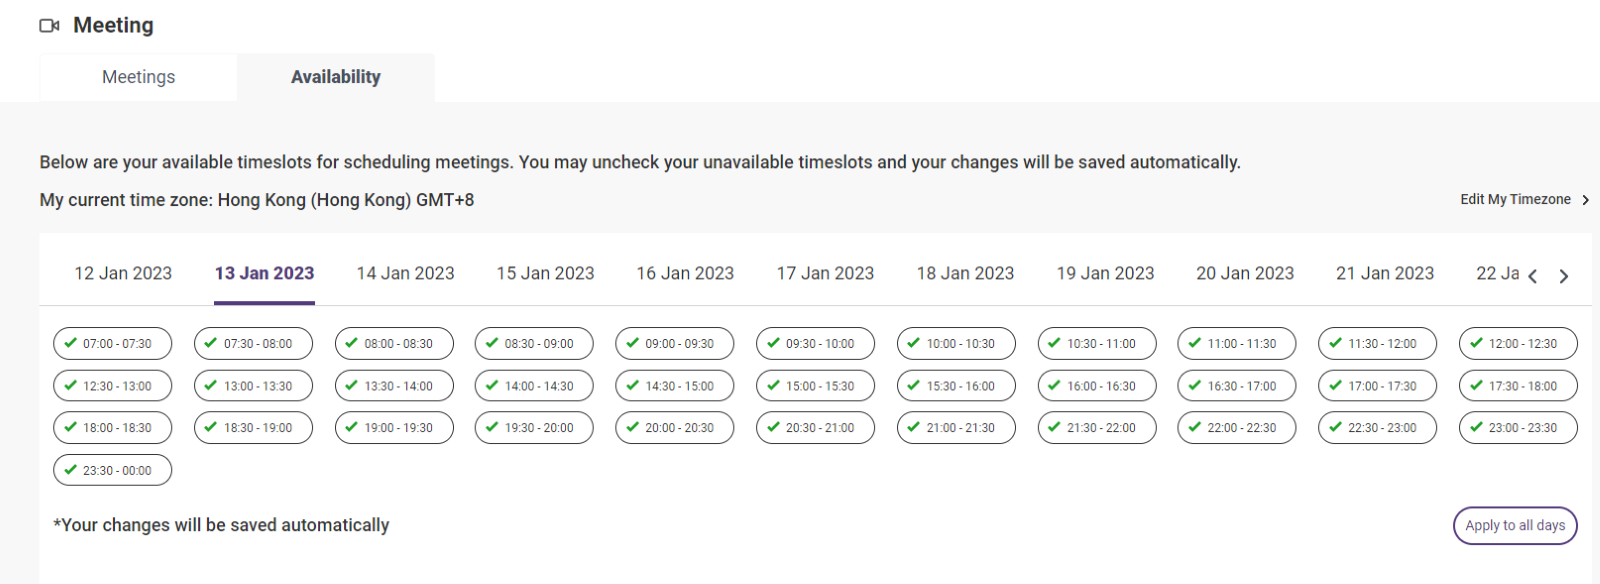The image size is (1600, 584).
Task: Click the green checkmark for 23:30 - 00:00
Action: click(x=70, y=470)
